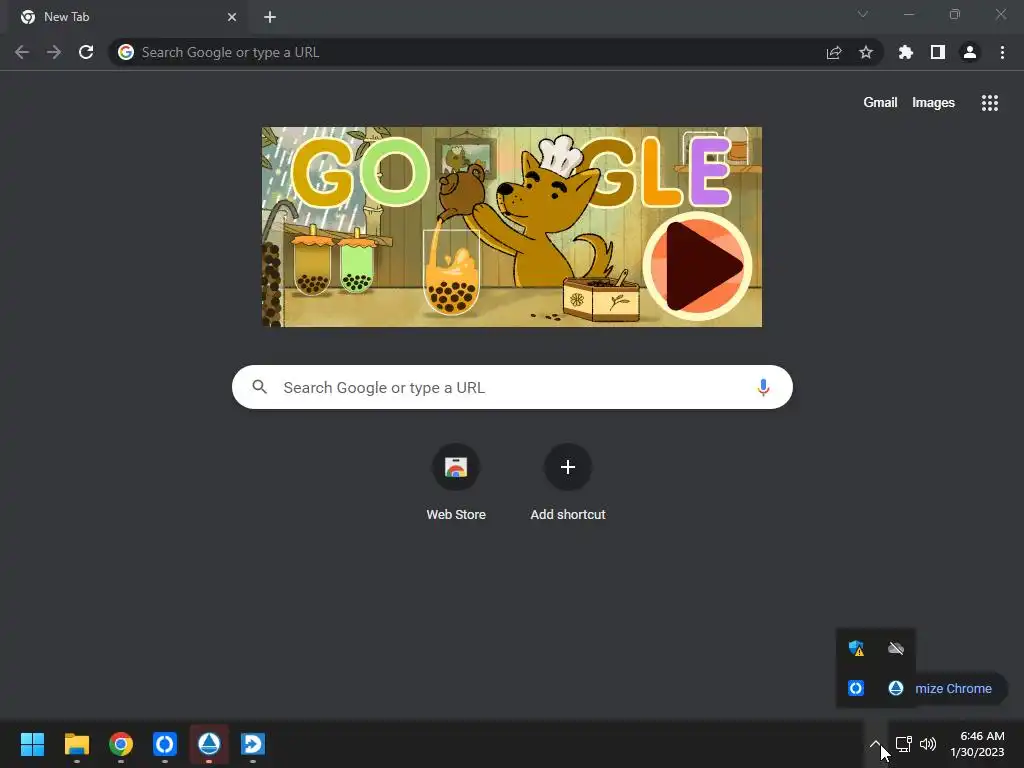Click the Chrome taskbar icon
The width and height of the screenshot is (1024, 768).
[121, 744]
